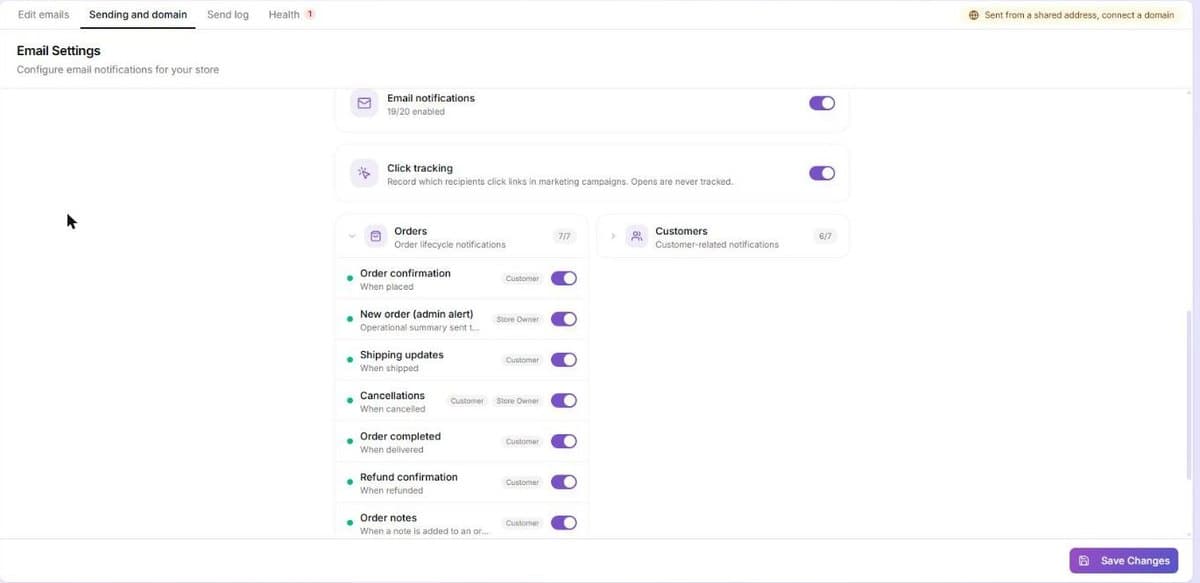Click the green status dot beside Order notes
The width and height of the screenshot is (1200, 583).
click(x=349, y=523)
